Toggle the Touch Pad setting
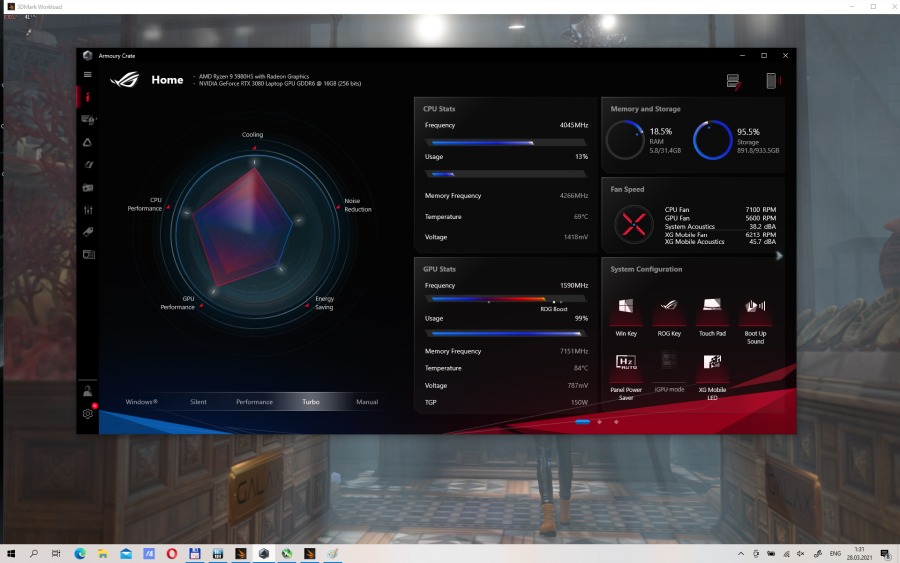 click(x=712, y=307)
